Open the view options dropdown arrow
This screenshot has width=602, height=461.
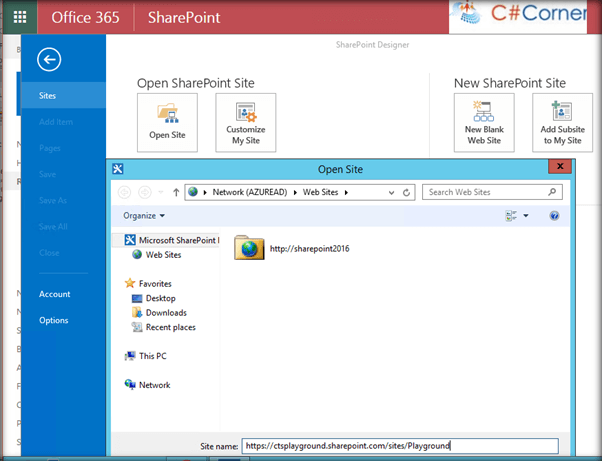(x=526, y=216)
